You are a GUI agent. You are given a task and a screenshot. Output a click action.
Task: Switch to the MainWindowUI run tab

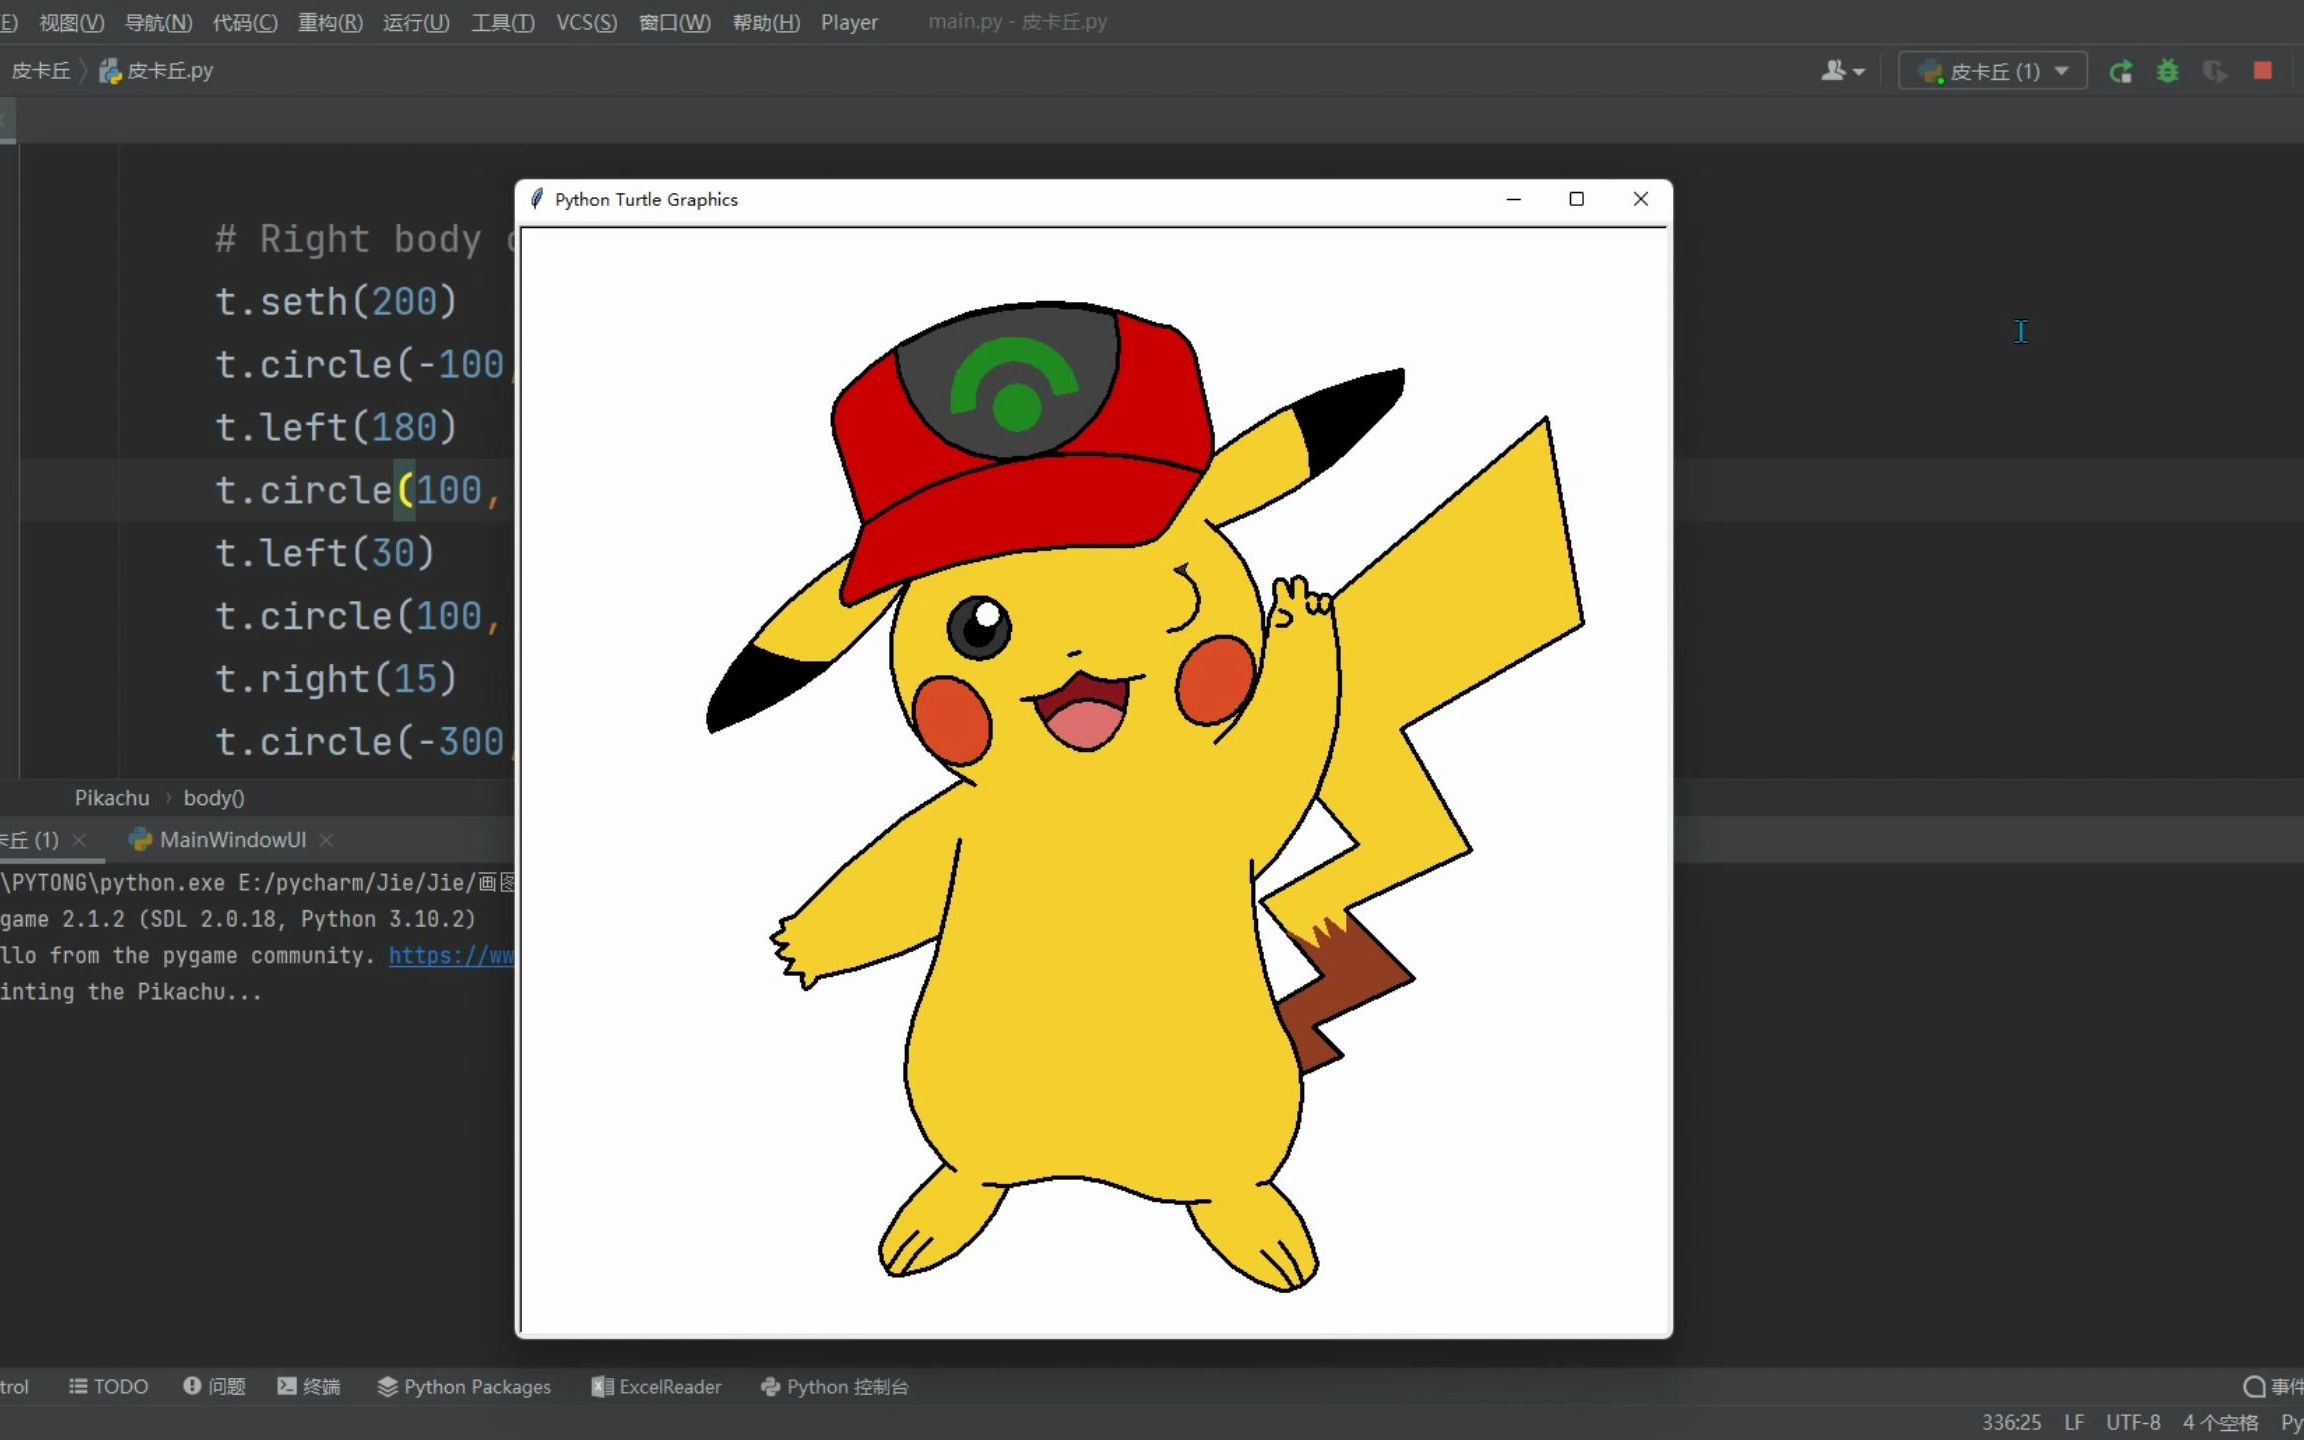click(x=232, y=840)
